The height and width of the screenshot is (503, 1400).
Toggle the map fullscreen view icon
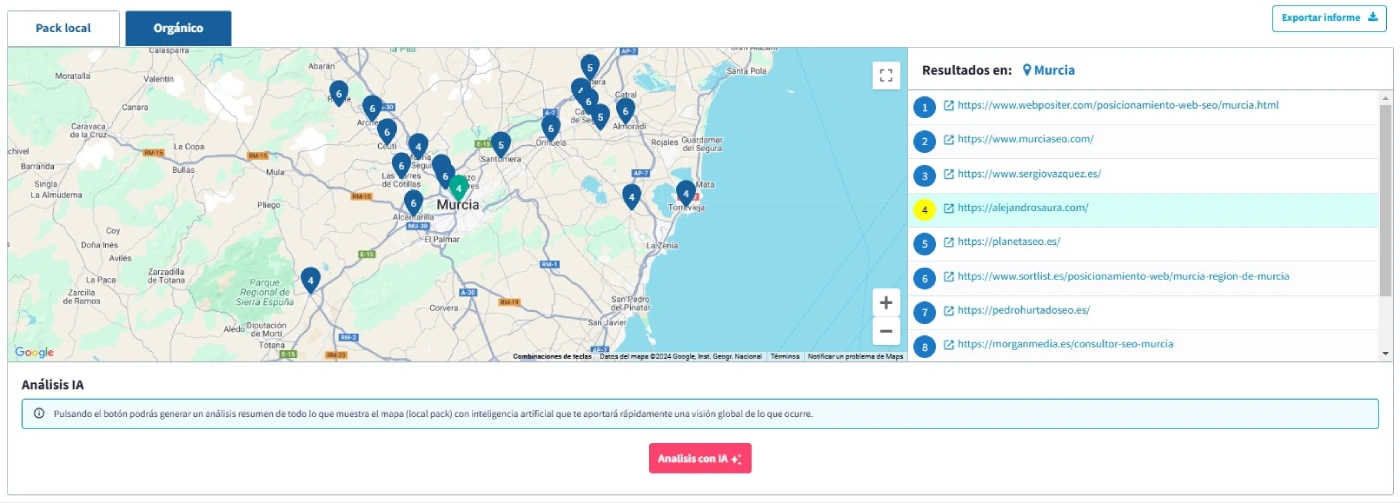[x=886, y=76]
